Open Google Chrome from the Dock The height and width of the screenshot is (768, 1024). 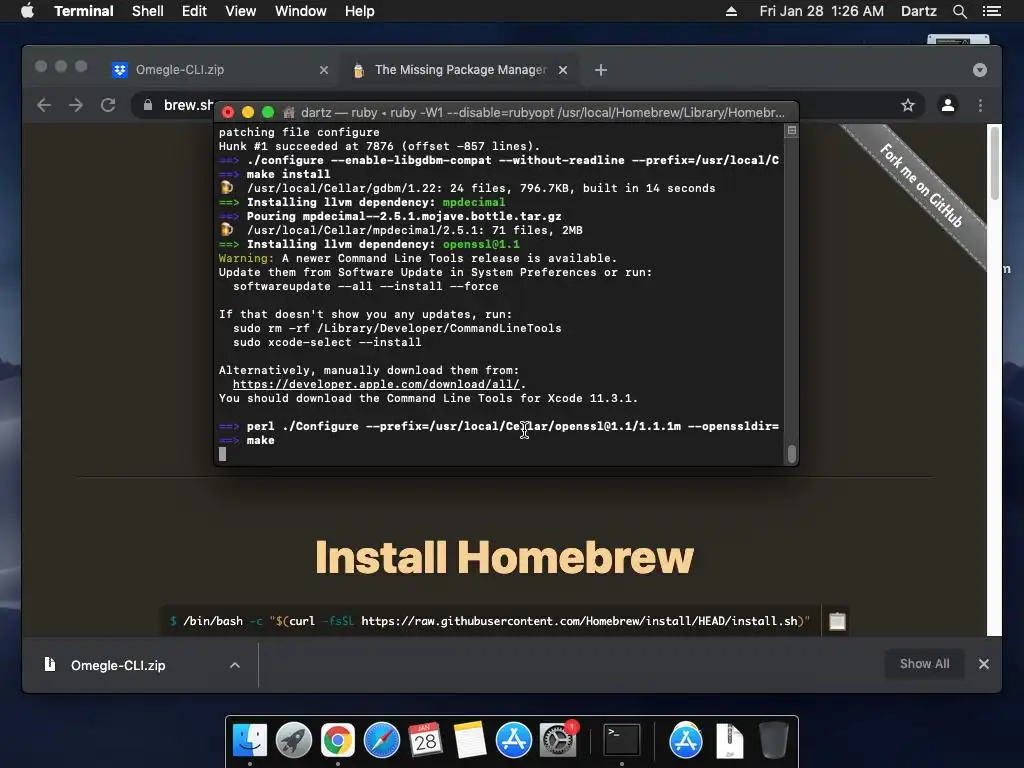pyautogui.click(x=338, y=740)
